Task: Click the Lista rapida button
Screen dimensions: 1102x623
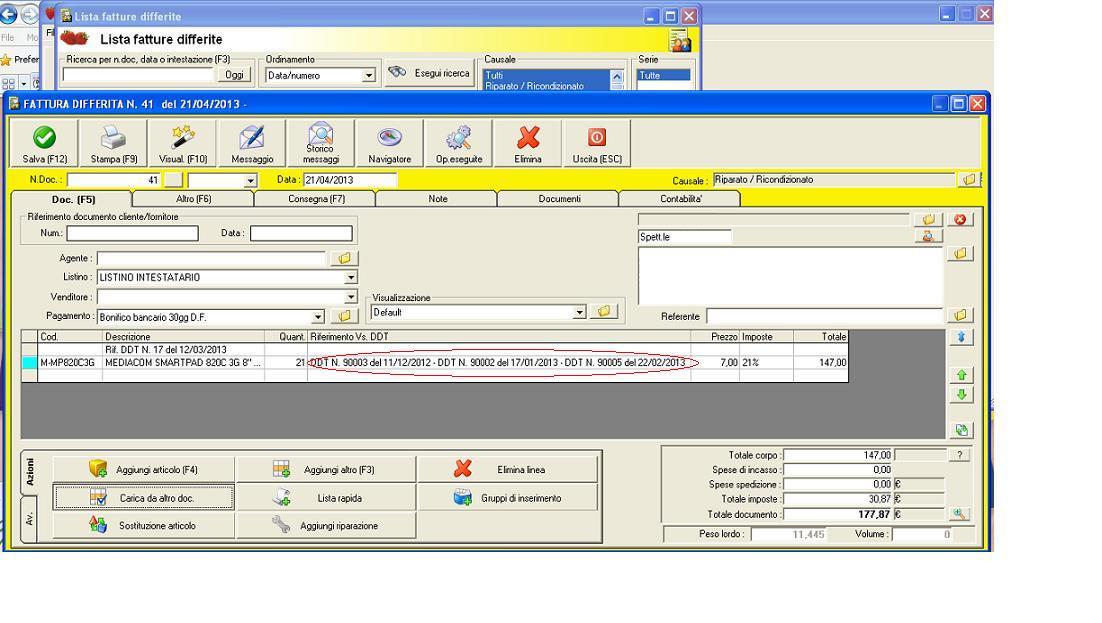Action: point(326,498)
